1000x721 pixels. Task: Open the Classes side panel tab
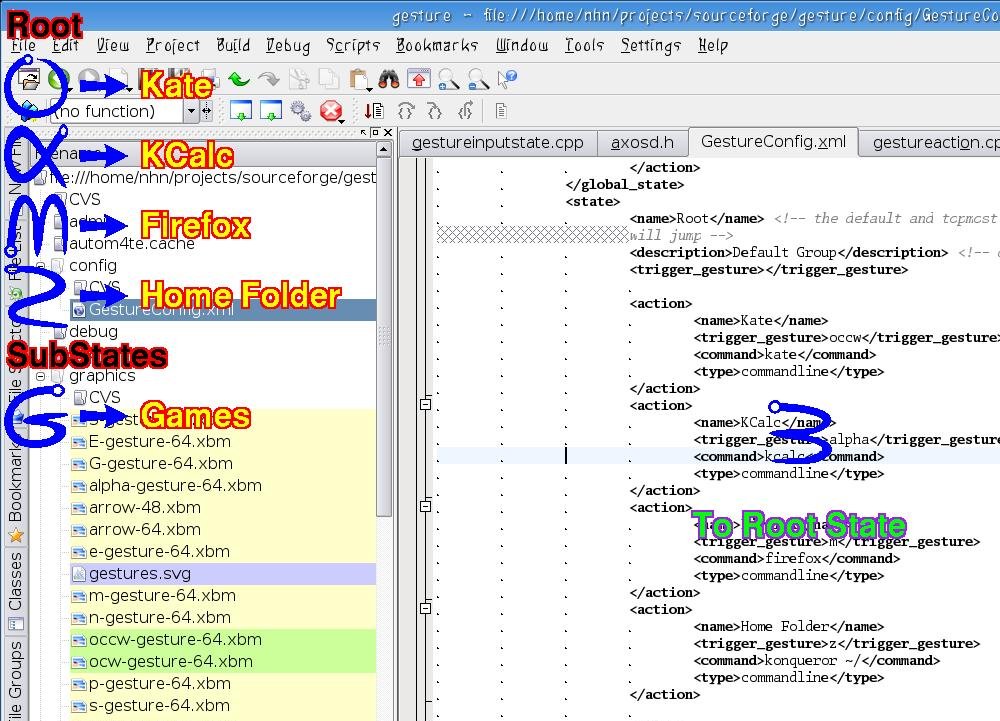(15, 590)
